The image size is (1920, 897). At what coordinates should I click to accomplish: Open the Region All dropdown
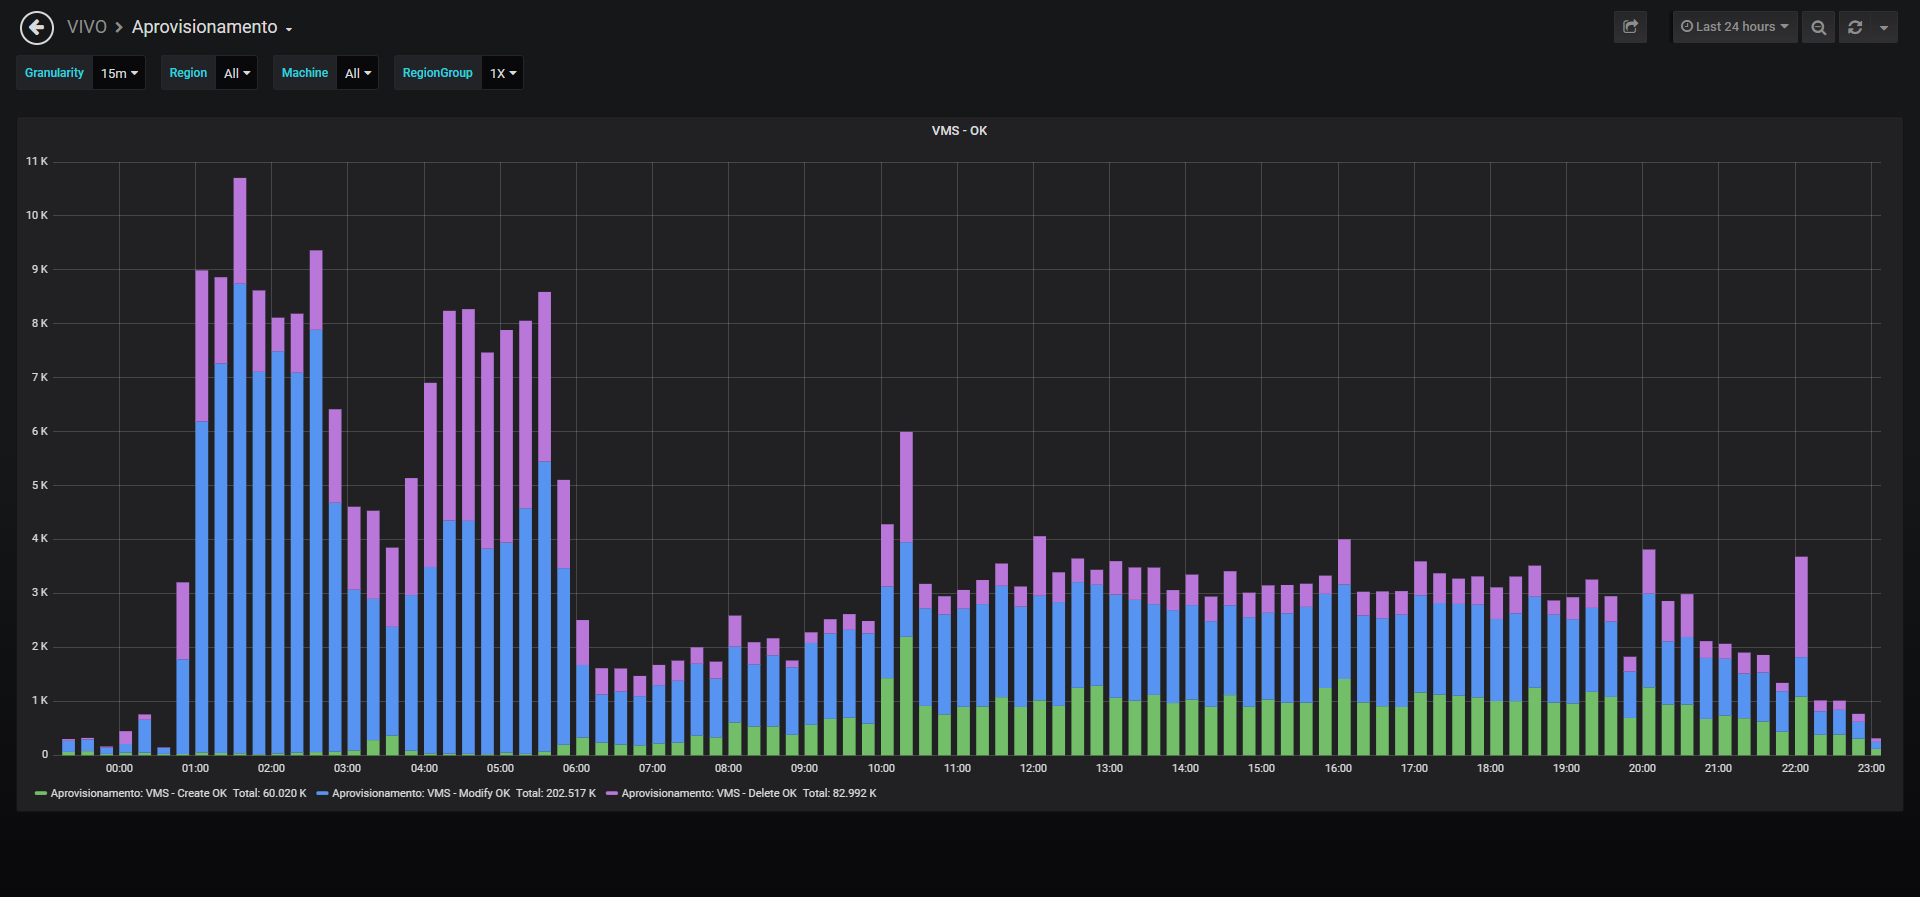(237, 73)
